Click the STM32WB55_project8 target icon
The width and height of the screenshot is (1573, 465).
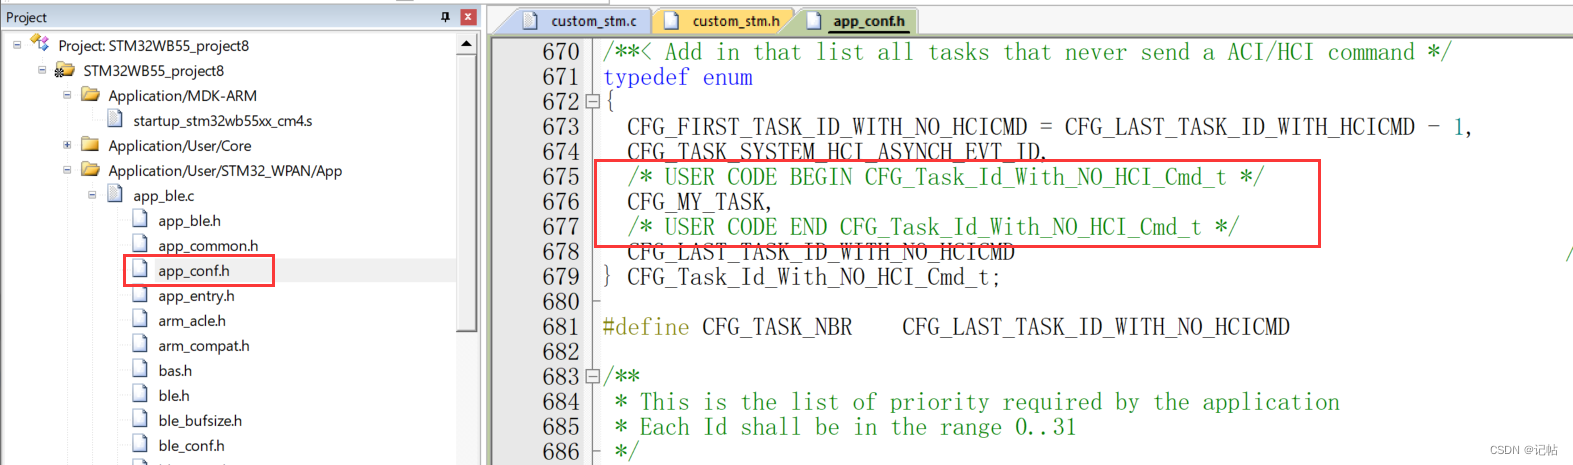tap(65, 70)
